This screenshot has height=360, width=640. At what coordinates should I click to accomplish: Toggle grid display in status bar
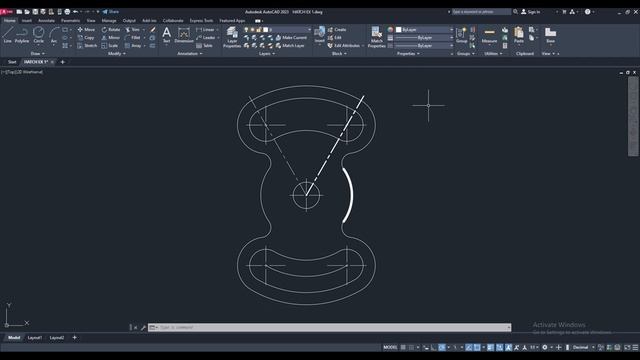click(x=403, y=347)
